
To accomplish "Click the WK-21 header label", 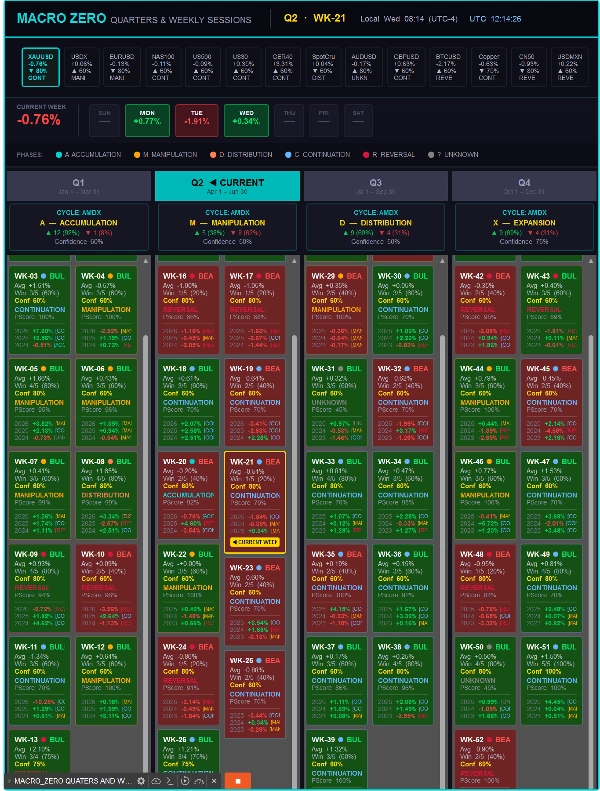I will point(329,18).
